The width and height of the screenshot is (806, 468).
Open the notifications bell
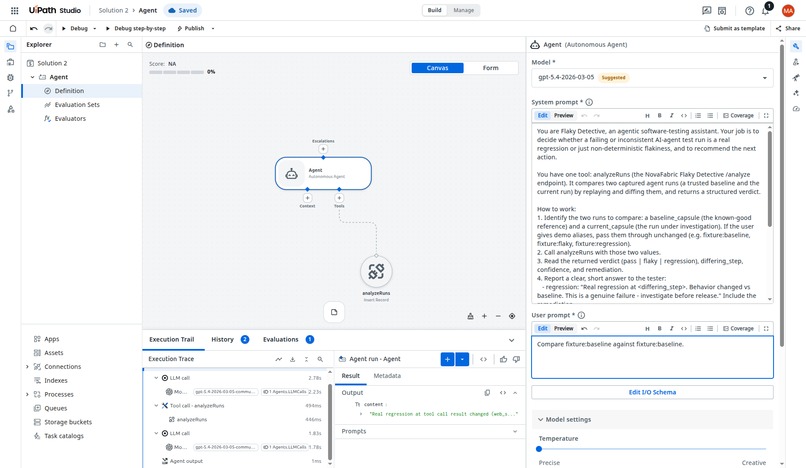765,11
